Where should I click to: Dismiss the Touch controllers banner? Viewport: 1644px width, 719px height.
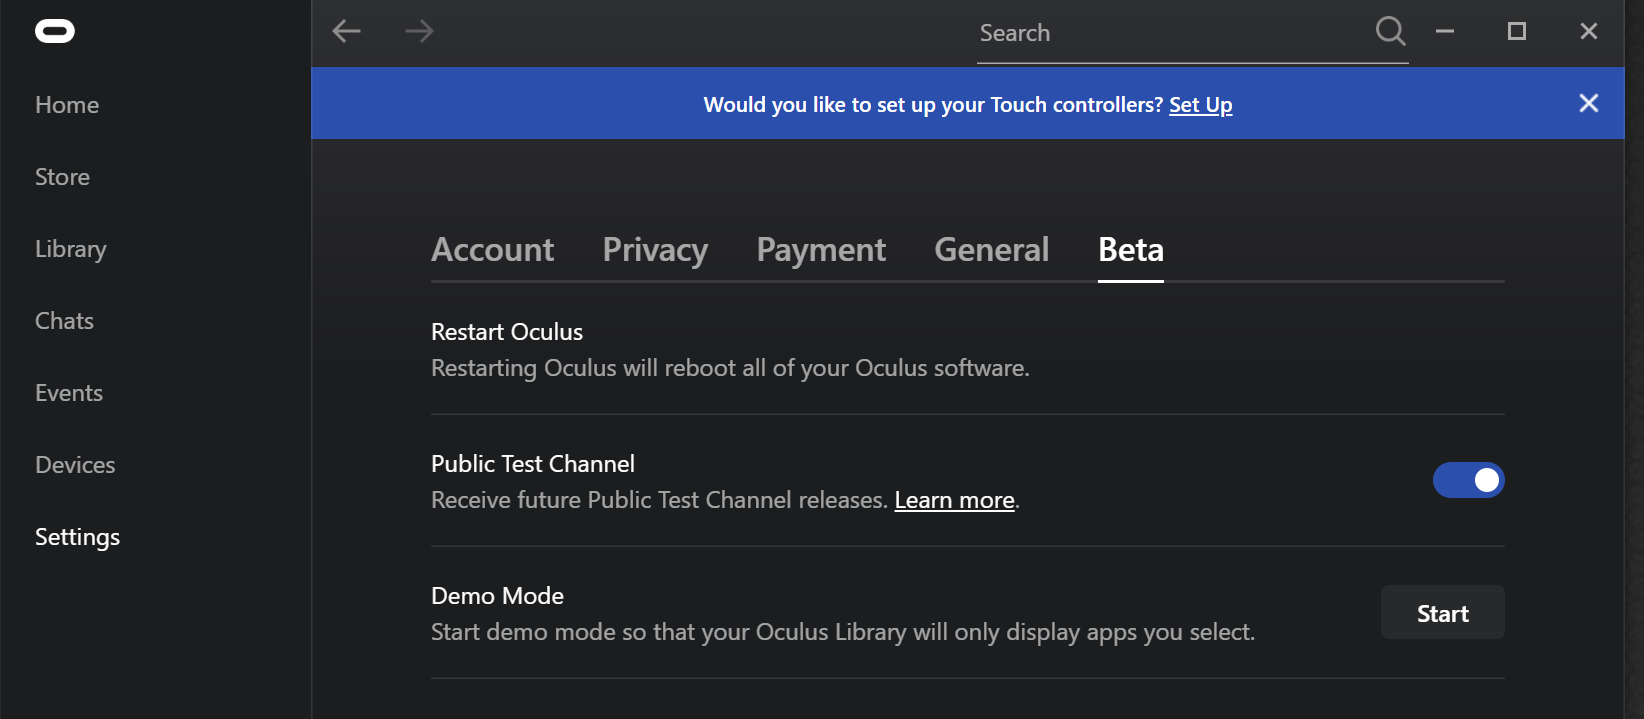[x=1588, y=103]
